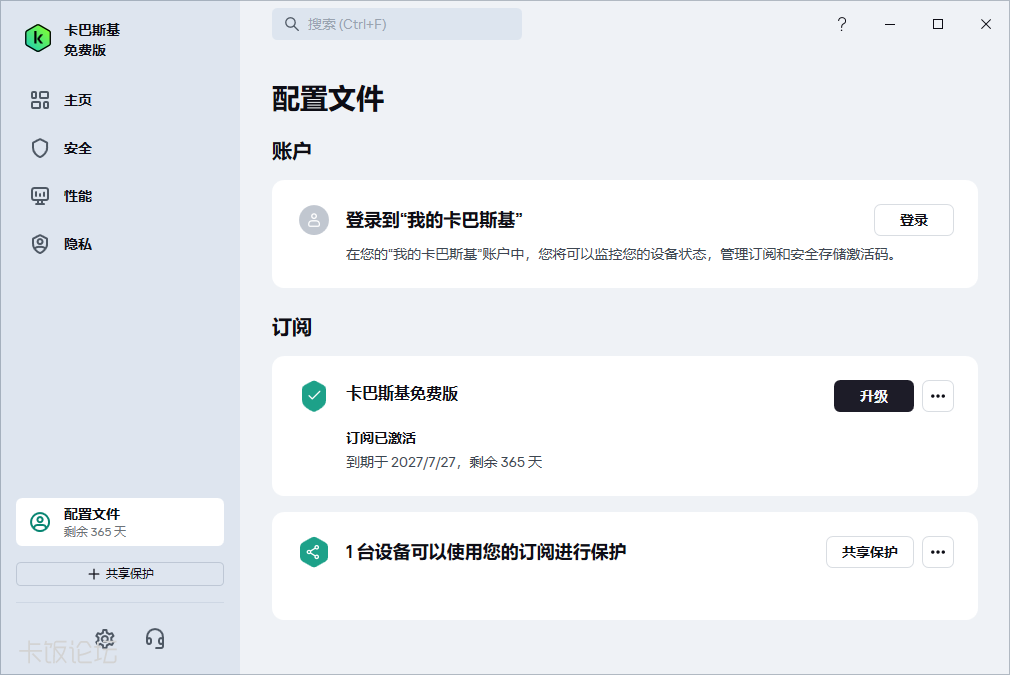
Task: Click the 剩余 365 天 text in sidebar
Action: tap(95, 531)
